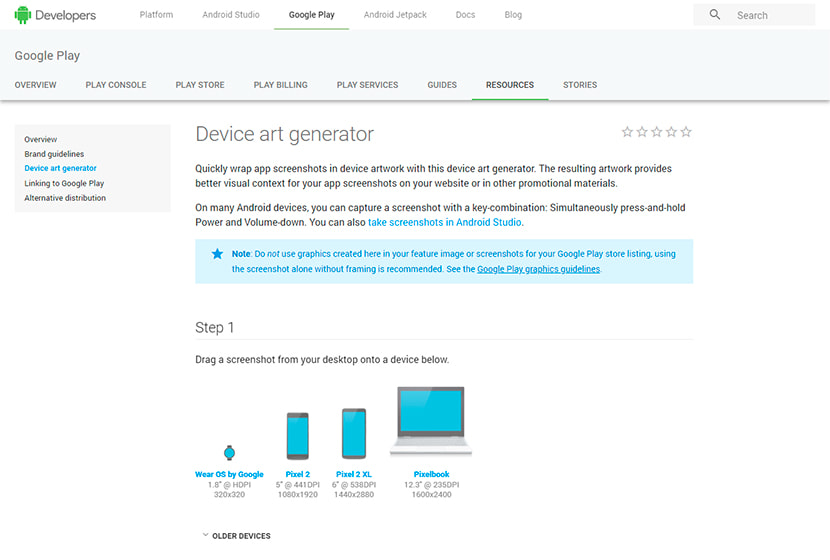Image resolution: width=830 pixels, height=560 pixels.
Task: Select the Wear OS watch device image
Action: [229, 453]
